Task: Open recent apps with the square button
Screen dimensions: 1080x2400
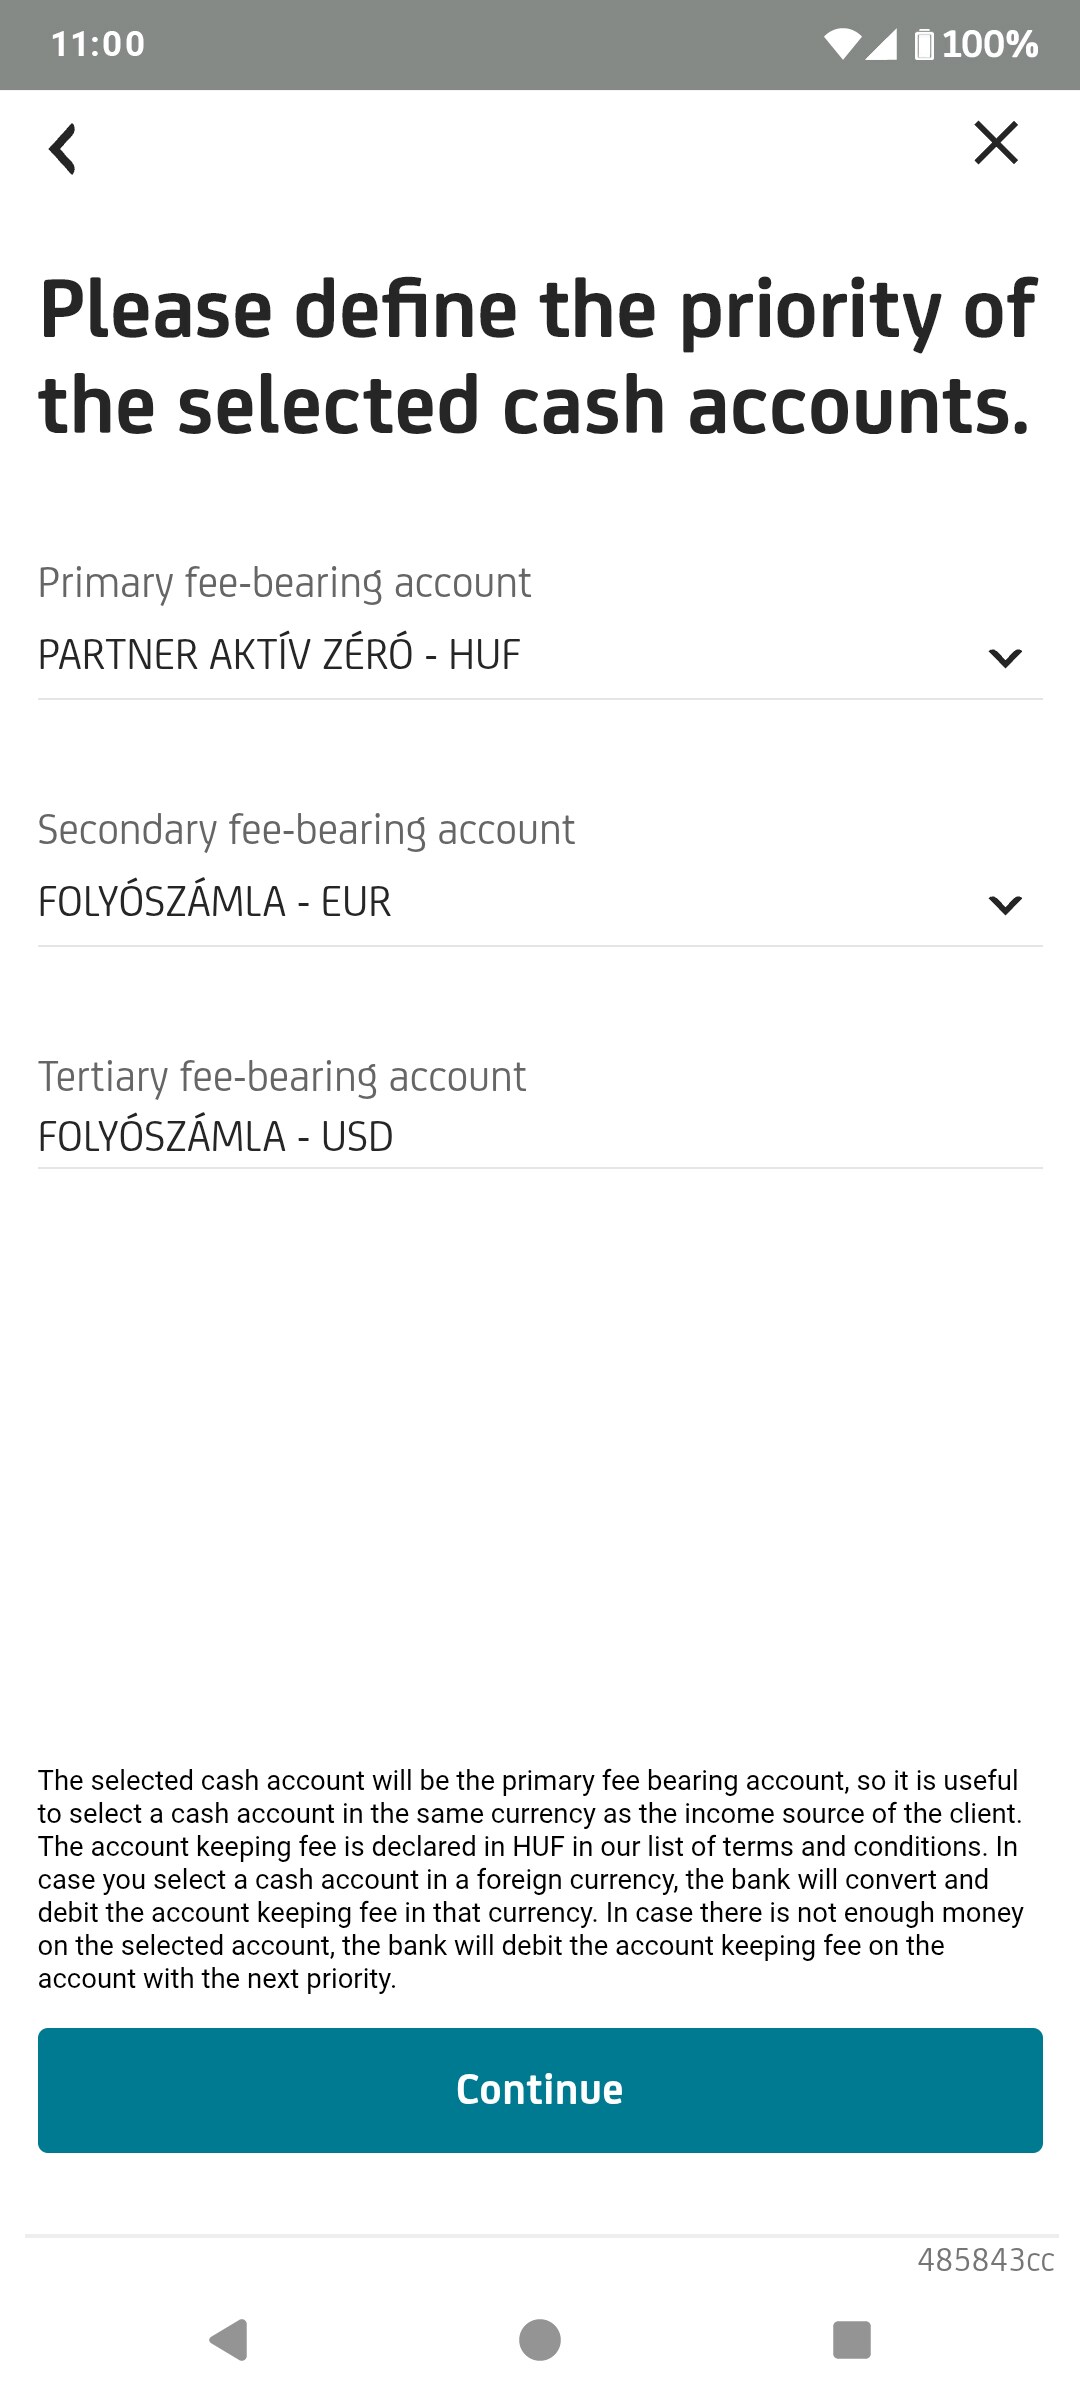Action: point(851,2339)
